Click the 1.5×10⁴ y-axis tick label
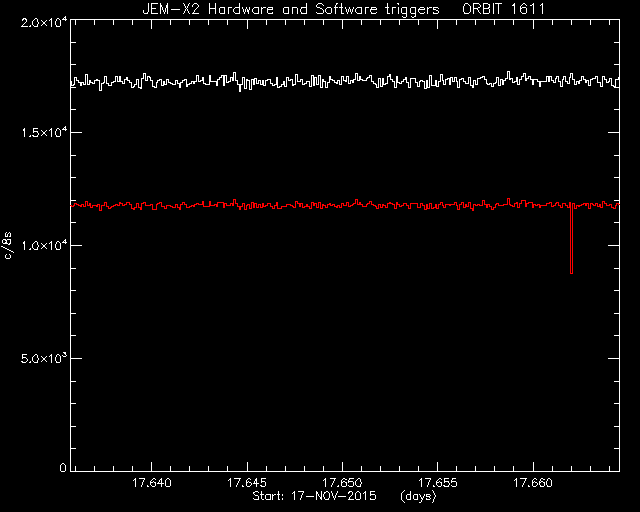Screen dimensions: 640x512 (44, 133)
